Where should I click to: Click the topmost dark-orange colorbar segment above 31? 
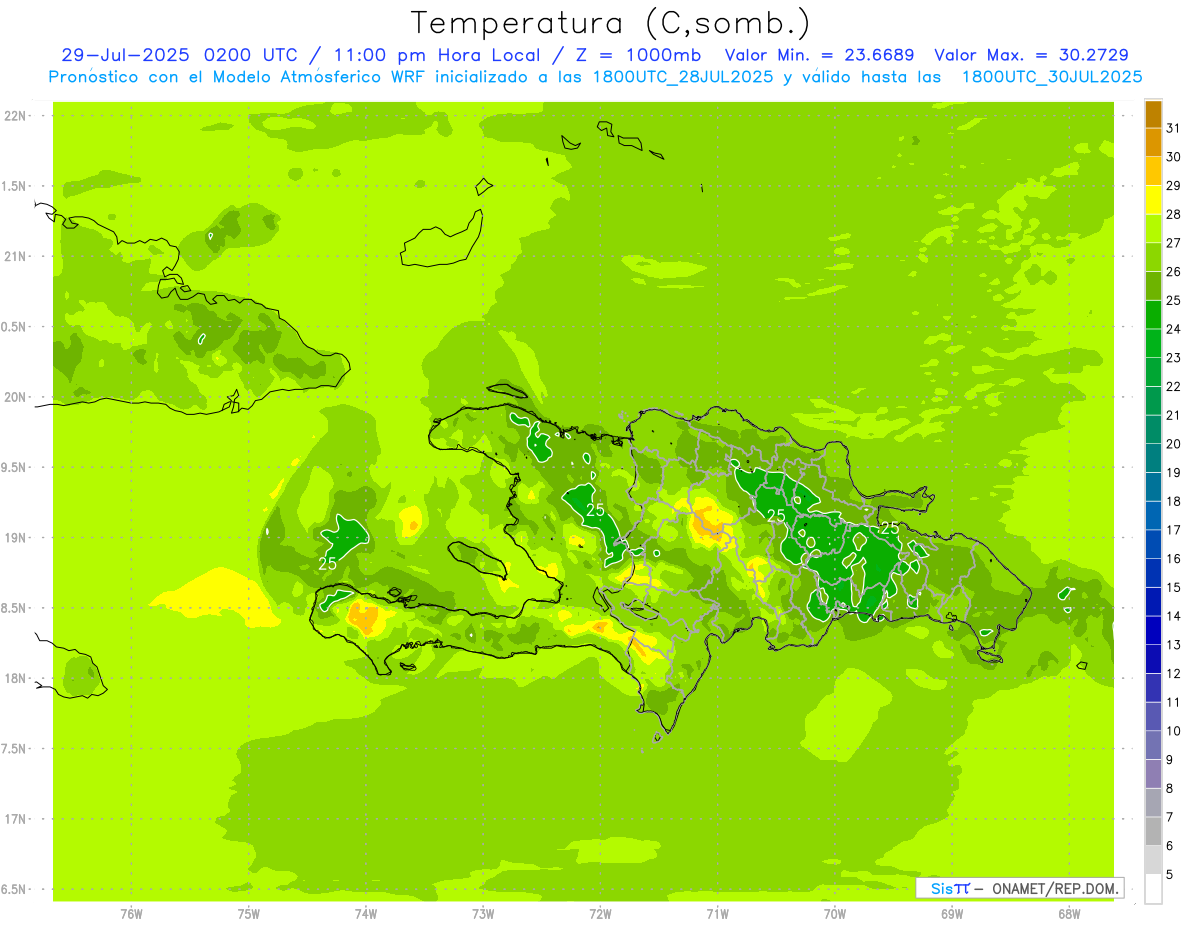(1153, 114)
